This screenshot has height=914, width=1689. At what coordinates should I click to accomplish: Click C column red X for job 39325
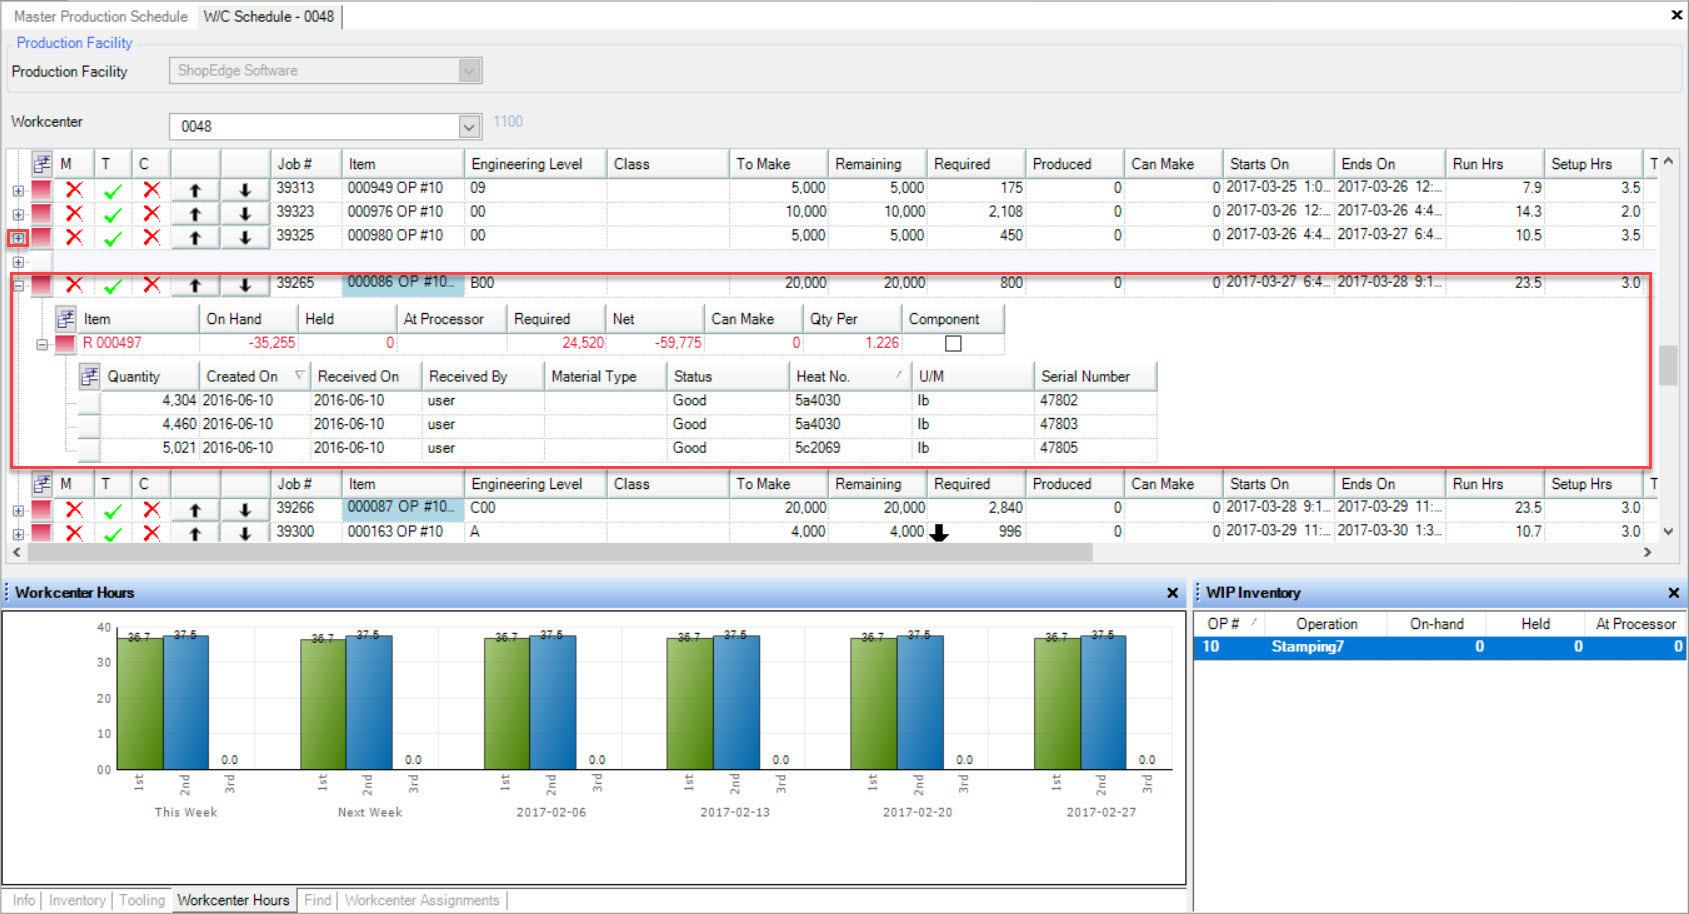151,237
